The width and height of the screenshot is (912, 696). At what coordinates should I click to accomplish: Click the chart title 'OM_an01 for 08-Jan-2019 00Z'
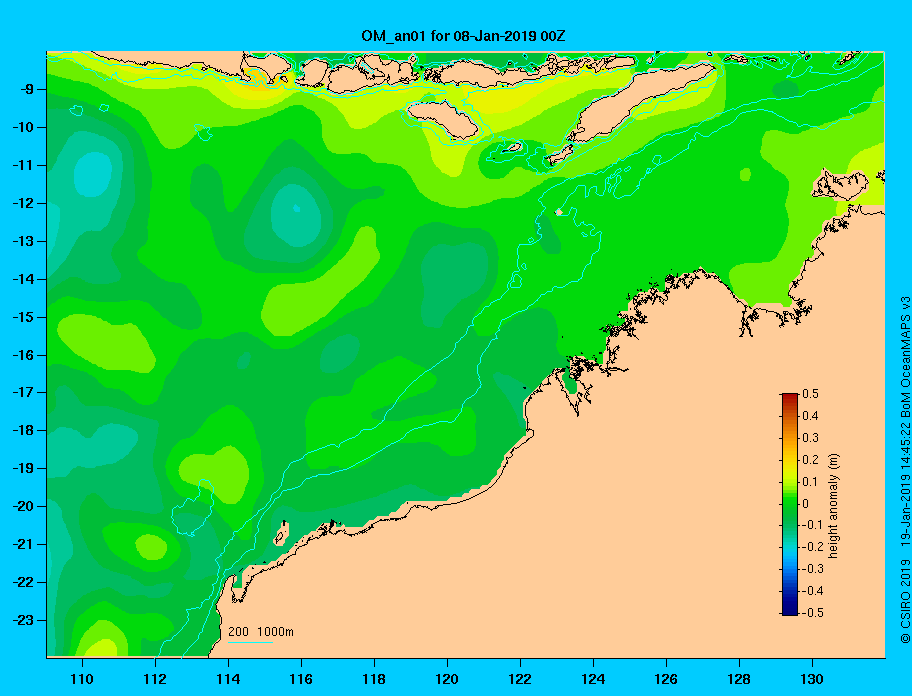(463, 36)
